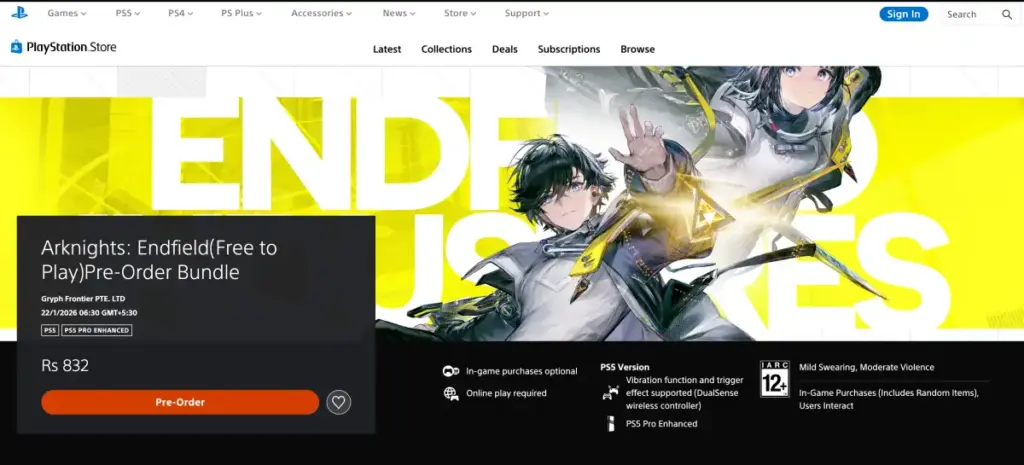Expand the Games dropdown menu
This screenshot has height=465, width=1024.
(x=67, y=13)
